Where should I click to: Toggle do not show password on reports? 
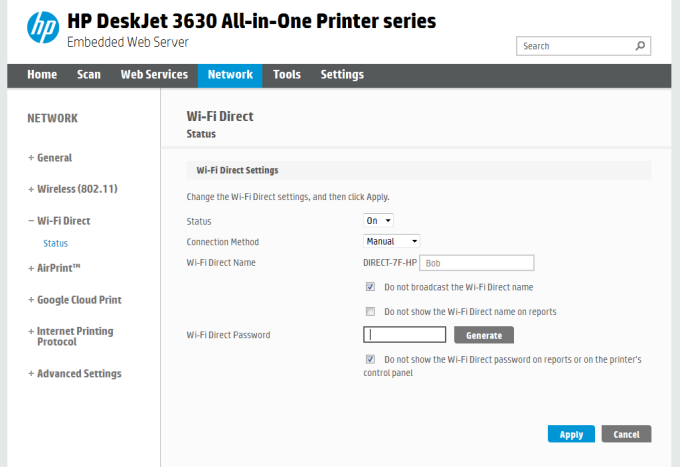point(371,359)
